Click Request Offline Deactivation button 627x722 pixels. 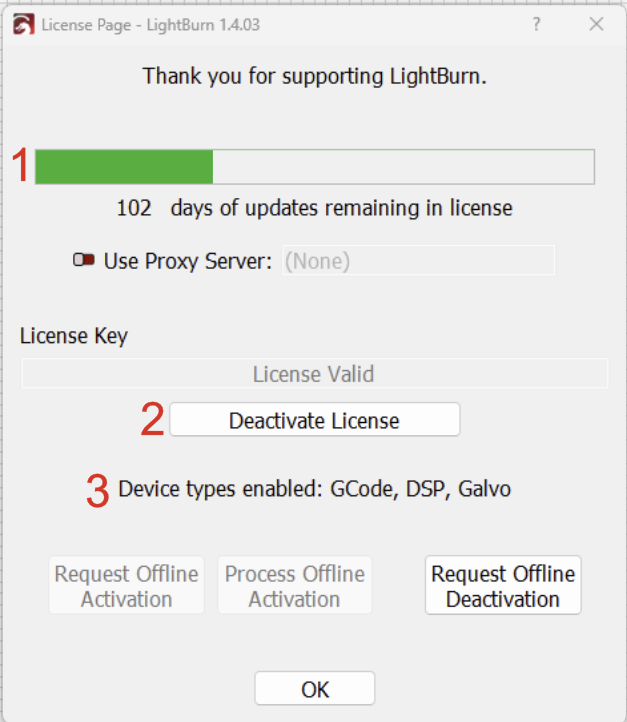click(503, 585)
